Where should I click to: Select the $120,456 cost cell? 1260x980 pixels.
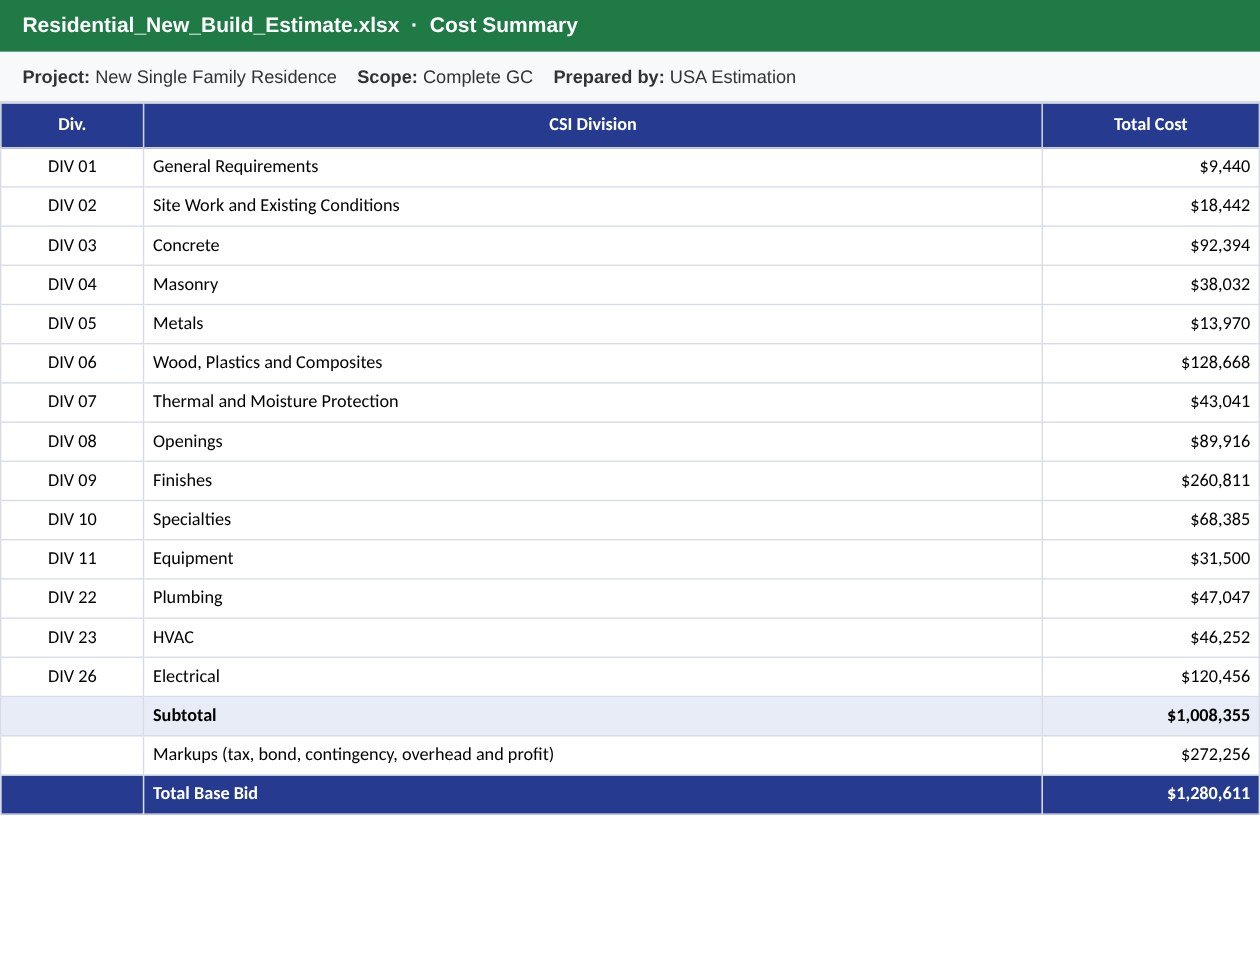pos(1150,677)
